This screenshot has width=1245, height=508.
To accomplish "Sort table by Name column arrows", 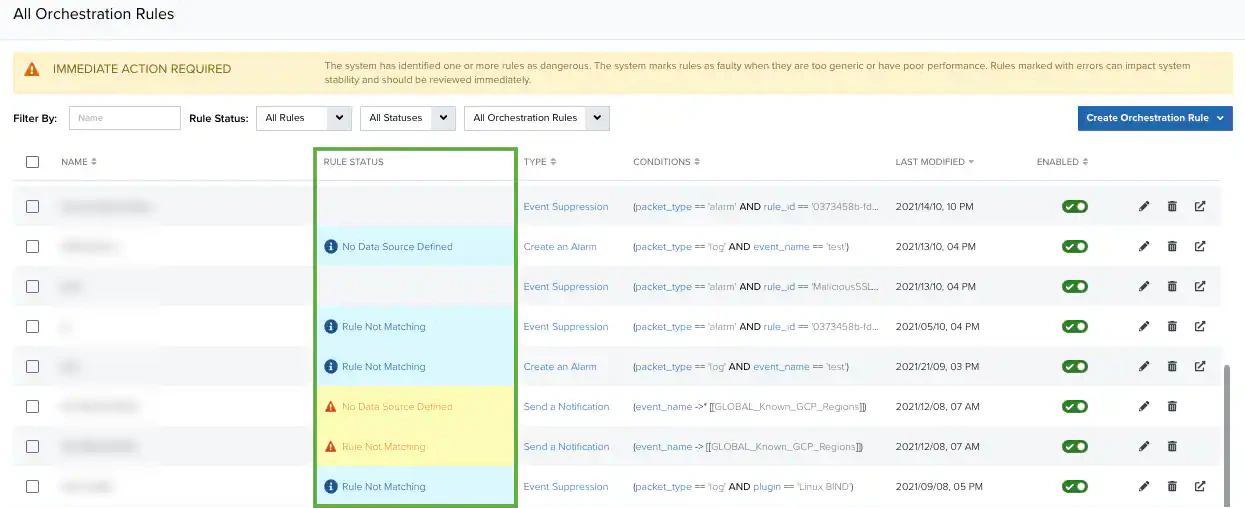I will [x=94, y=162].
